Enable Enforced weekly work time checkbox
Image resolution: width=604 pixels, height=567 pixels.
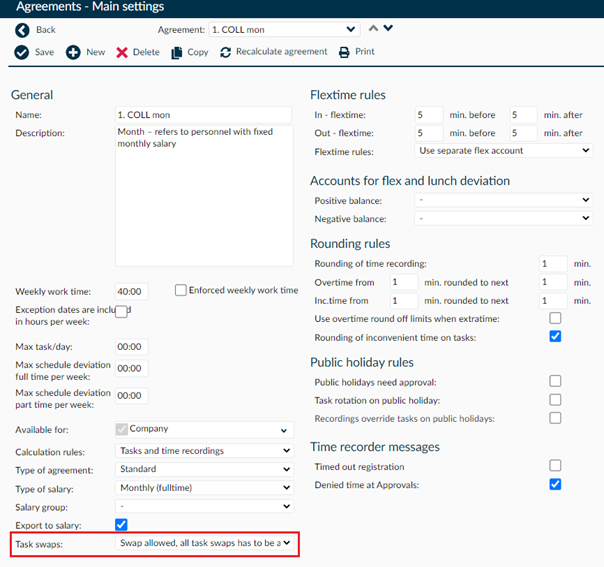(181, 291)
